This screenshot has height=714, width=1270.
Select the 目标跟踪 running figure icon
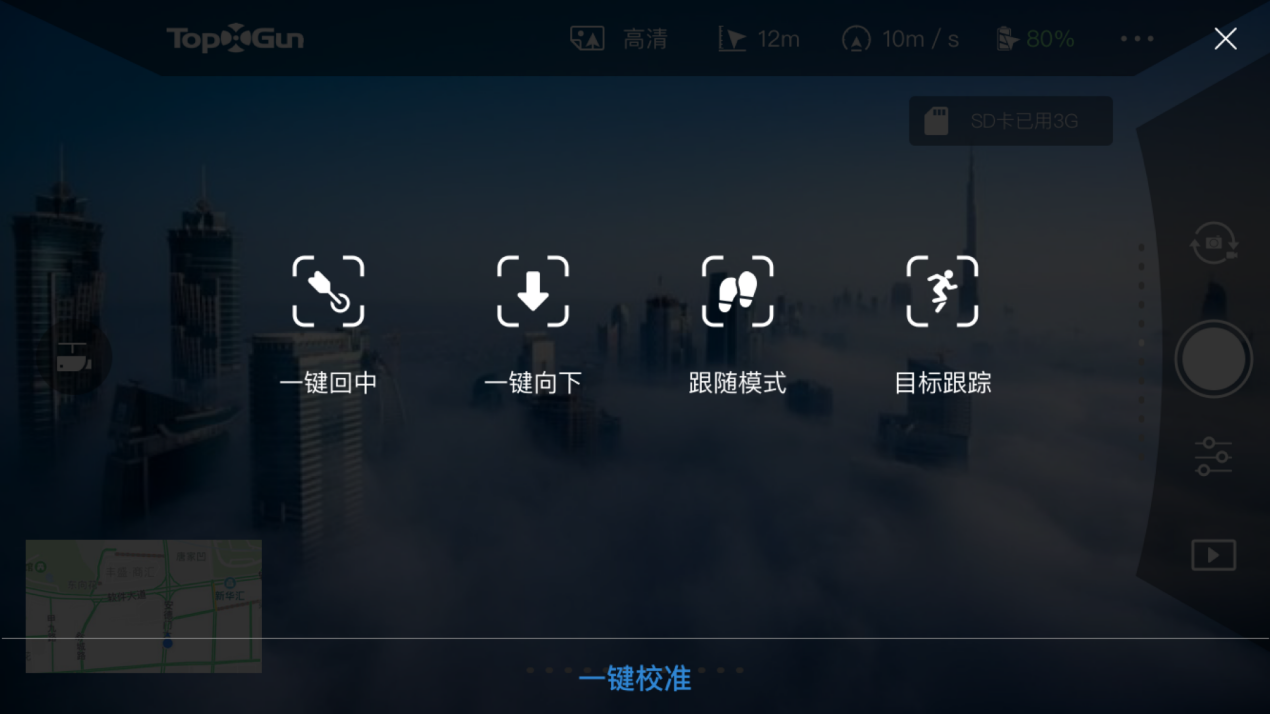point(942,291)
